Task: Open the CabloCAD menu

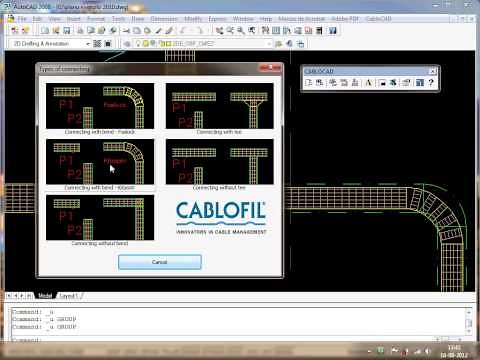Action: (378, 19)
